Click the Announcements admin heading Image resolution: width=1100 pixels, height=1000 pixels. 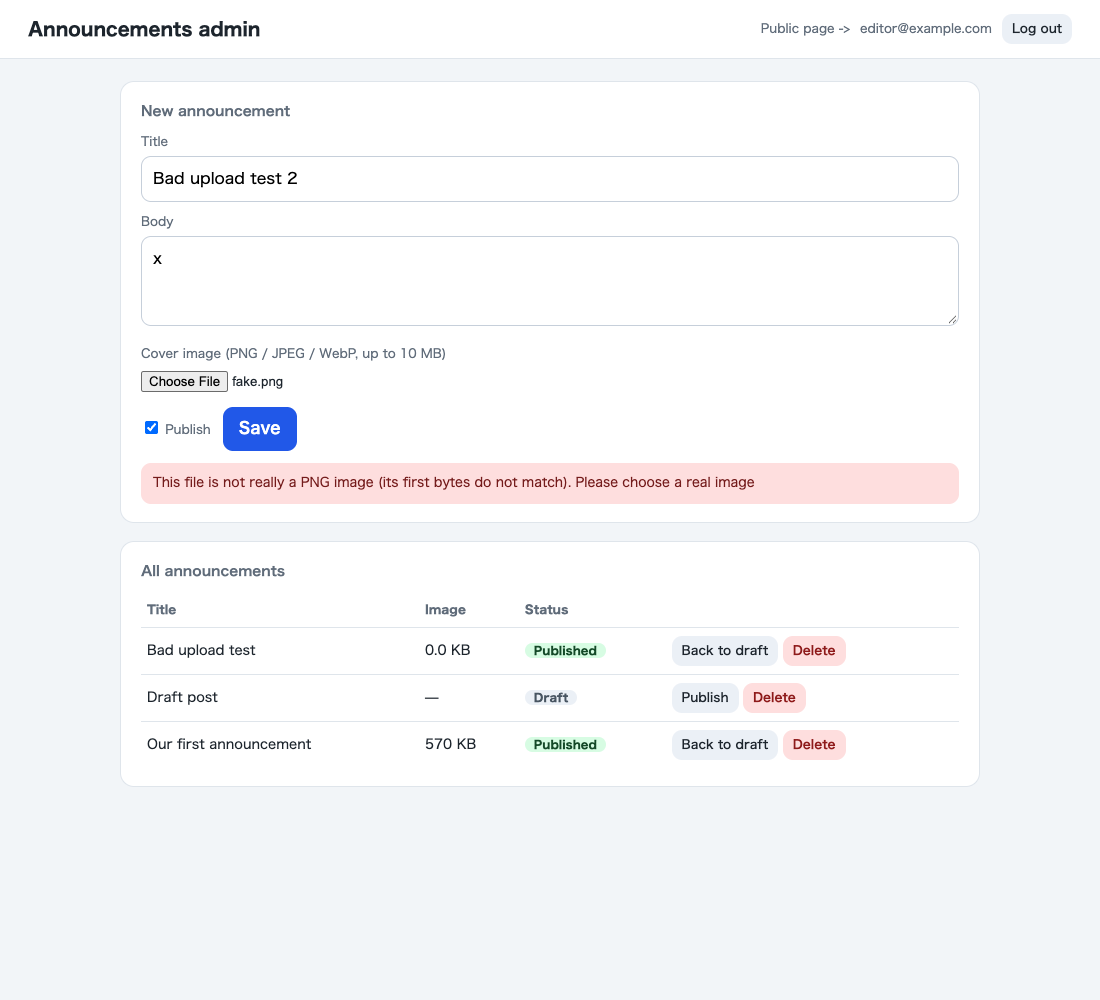coord(144,29)
